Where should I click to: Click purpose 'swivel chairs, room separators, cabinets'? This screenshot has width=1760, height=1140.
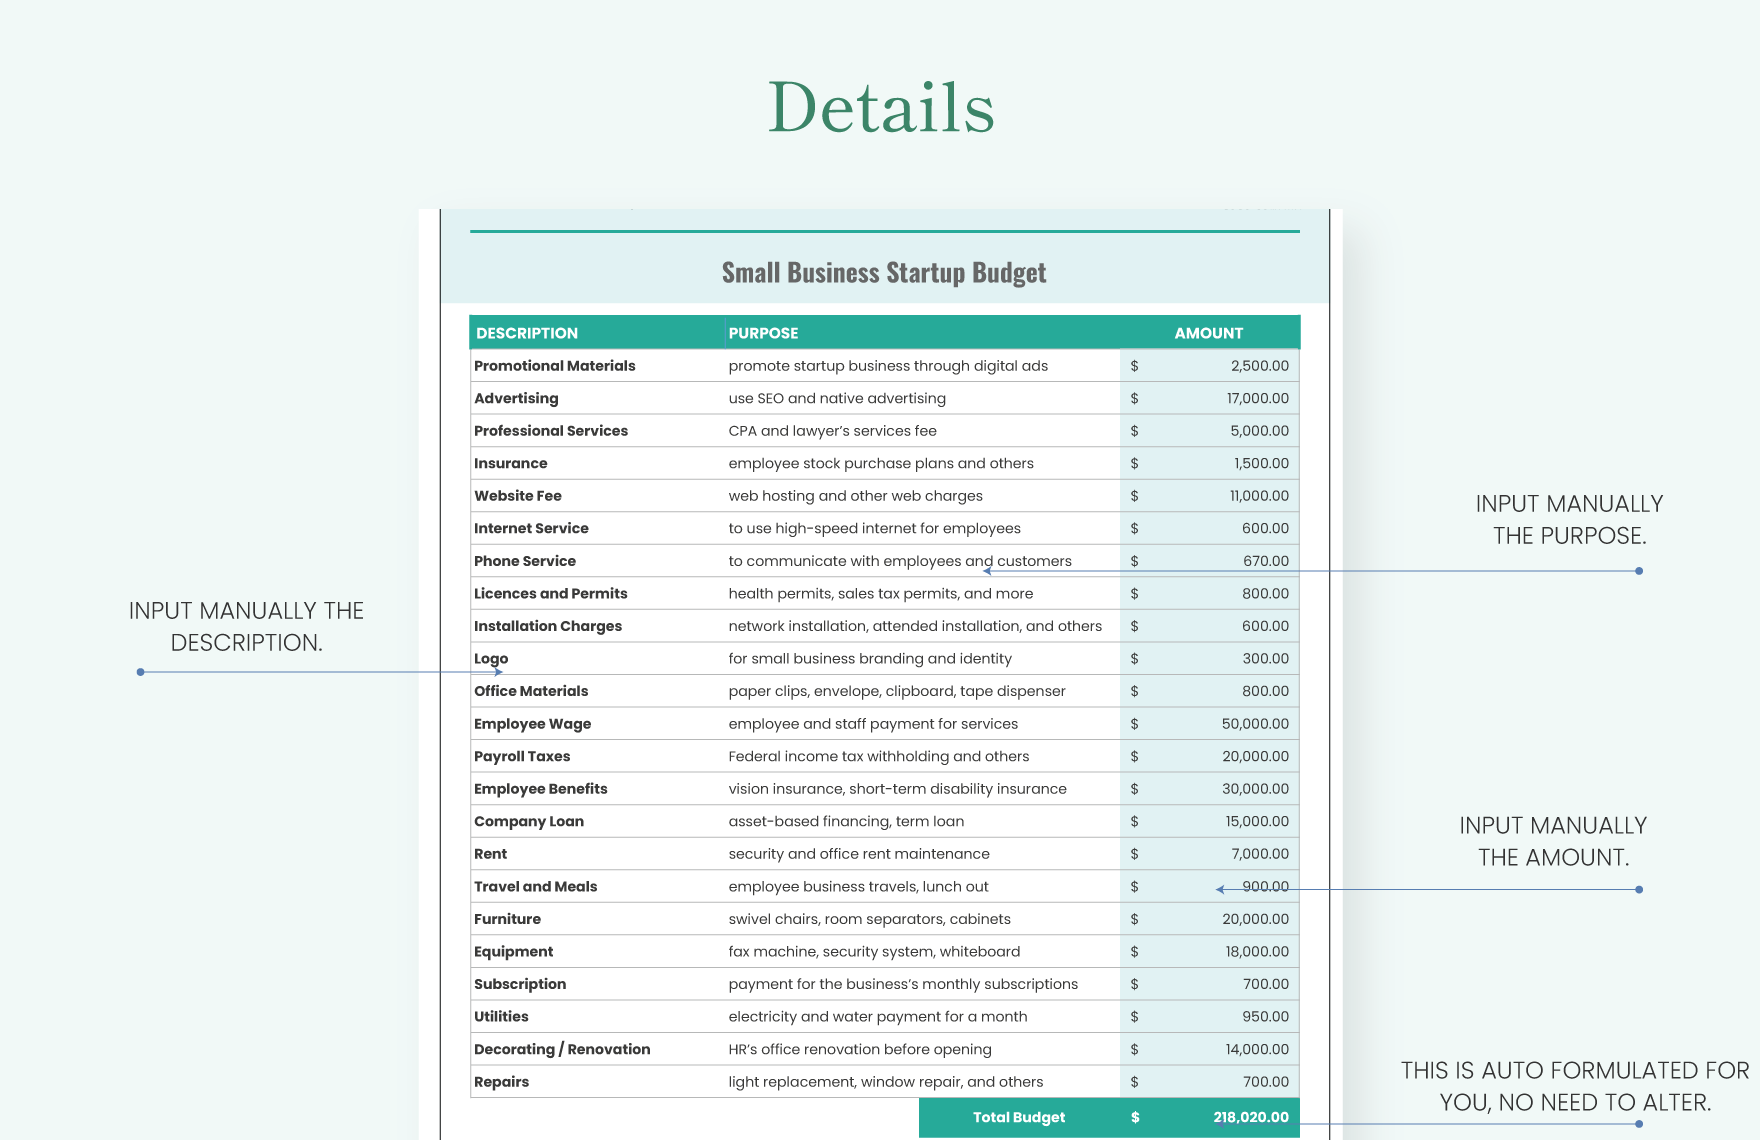869,919
